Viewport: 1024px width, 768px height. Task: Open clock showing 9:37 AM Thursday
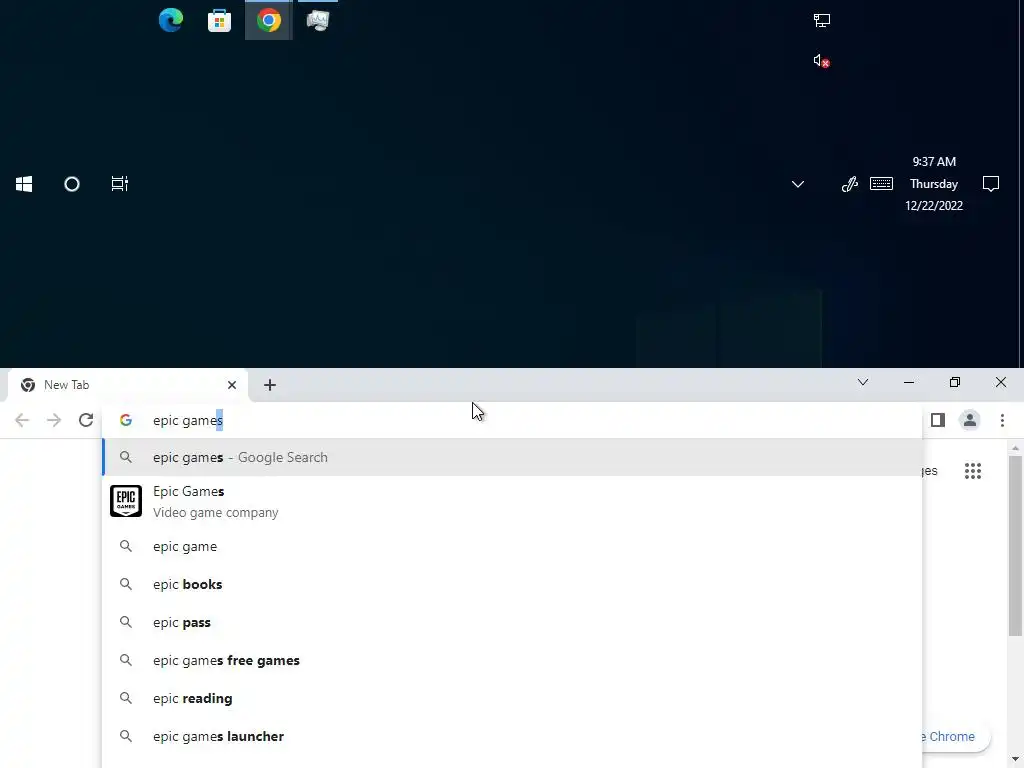934,184
